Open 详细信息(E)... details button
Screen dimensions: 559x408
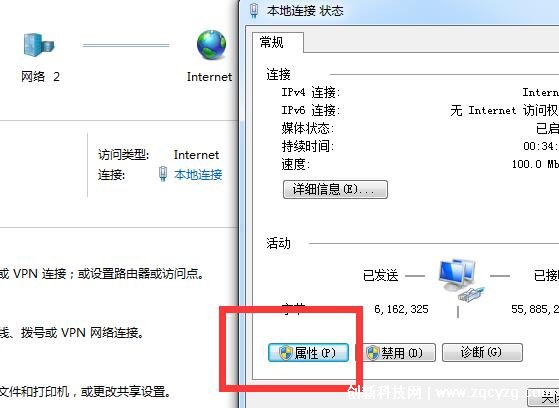335,189
